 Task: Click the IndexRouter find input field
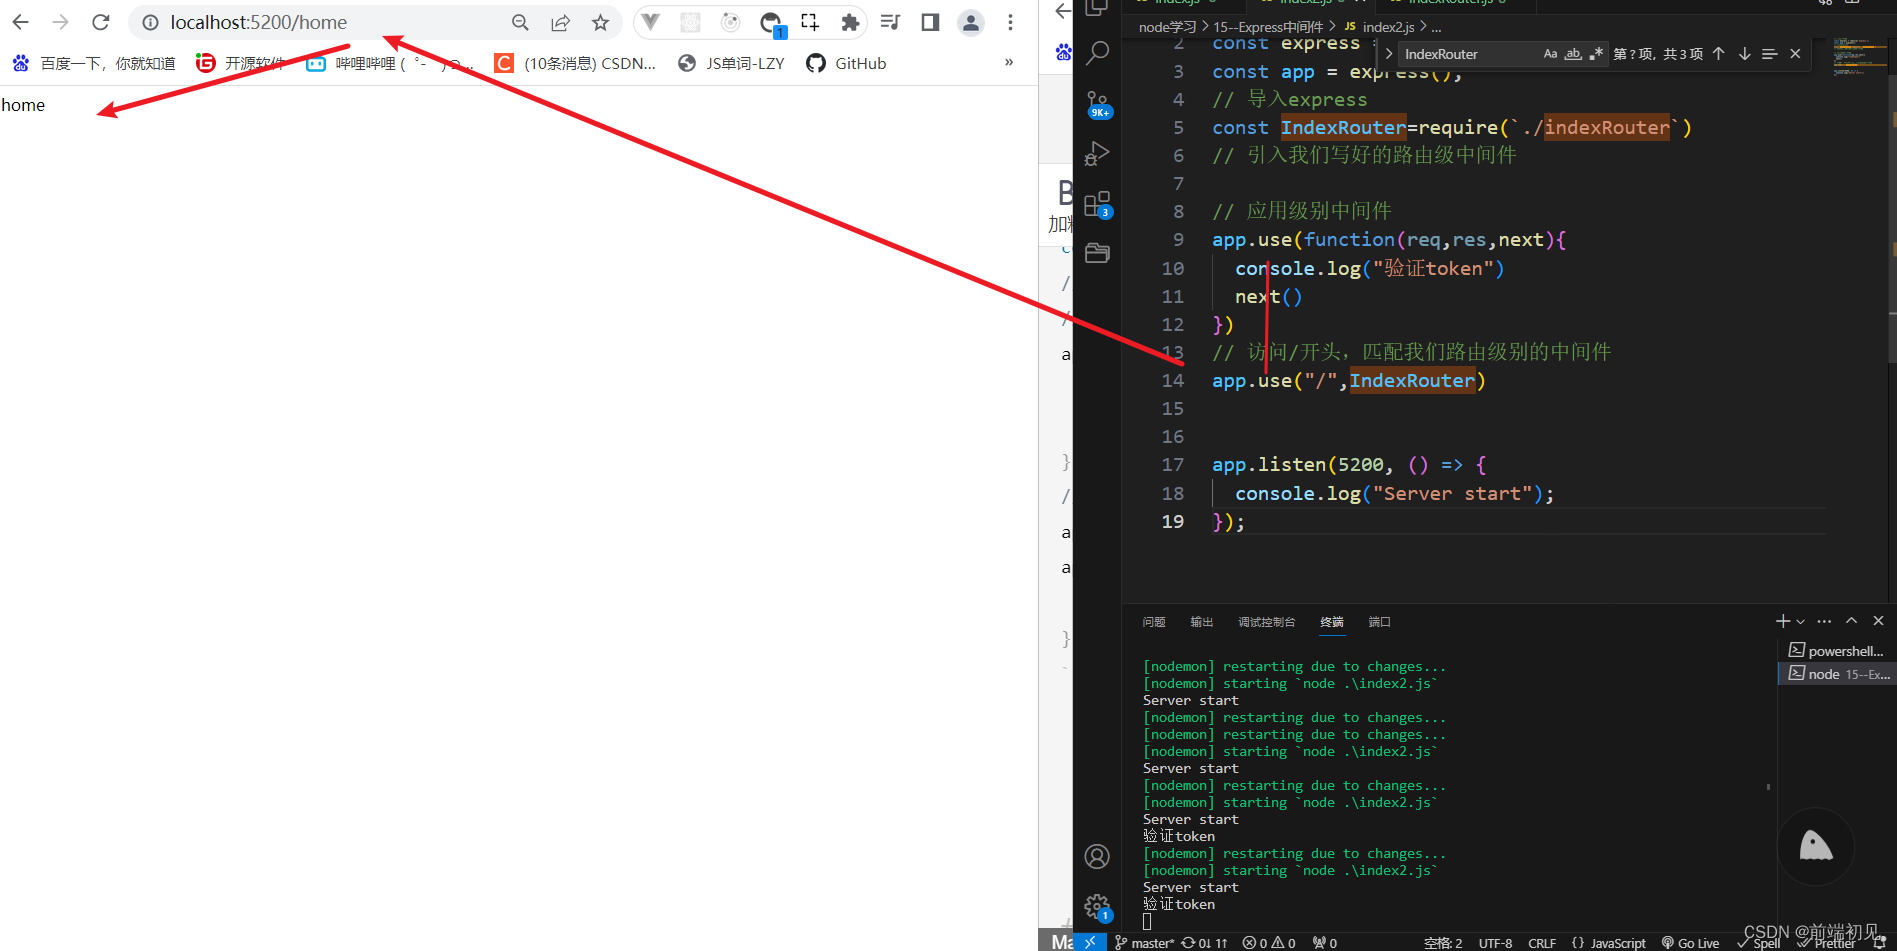pyautogui.click(x=1470, y=54)
